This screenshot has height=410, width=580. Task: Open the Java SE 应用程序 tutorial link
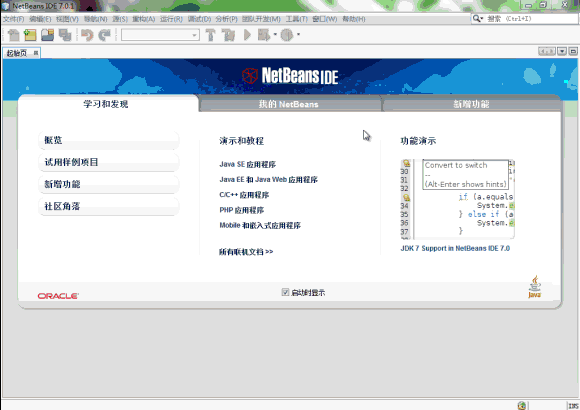click(x=247, y=164)
